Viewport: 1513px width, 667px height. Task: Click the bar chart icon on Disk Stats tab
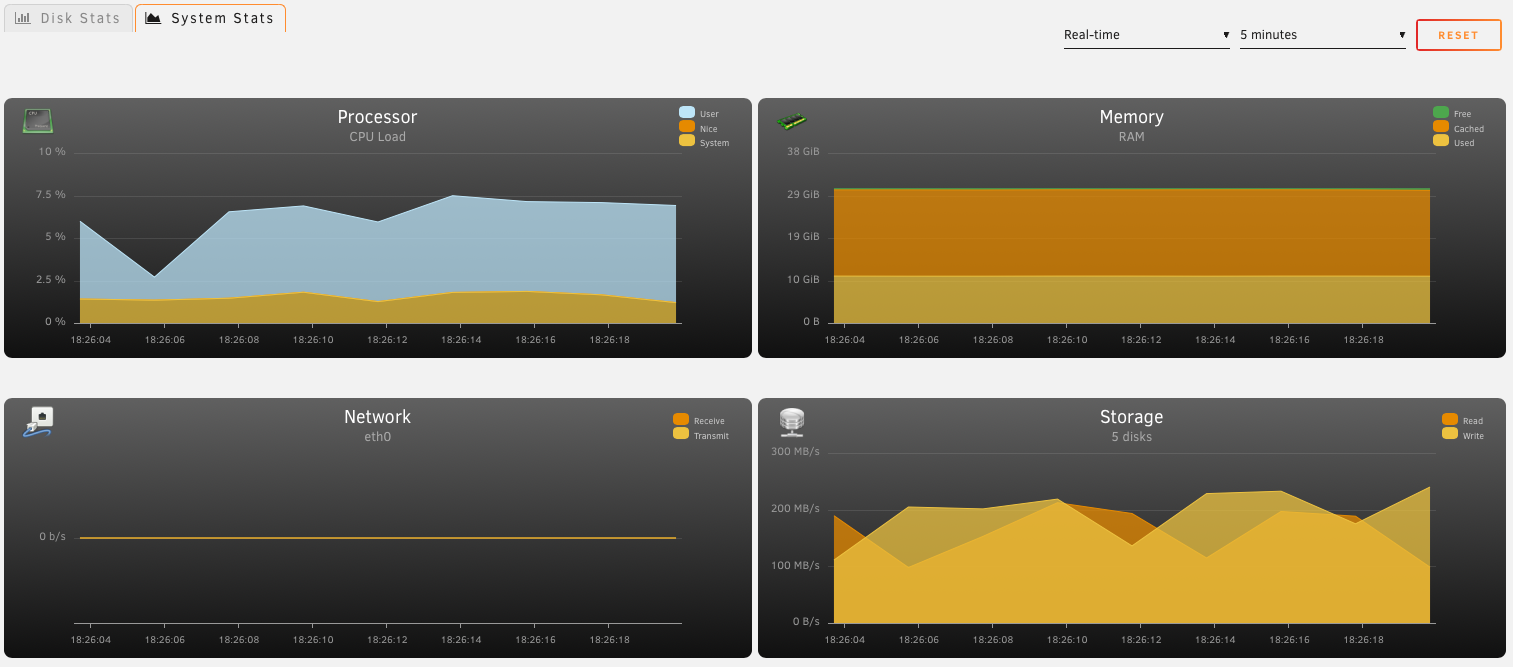click(22, 18)
